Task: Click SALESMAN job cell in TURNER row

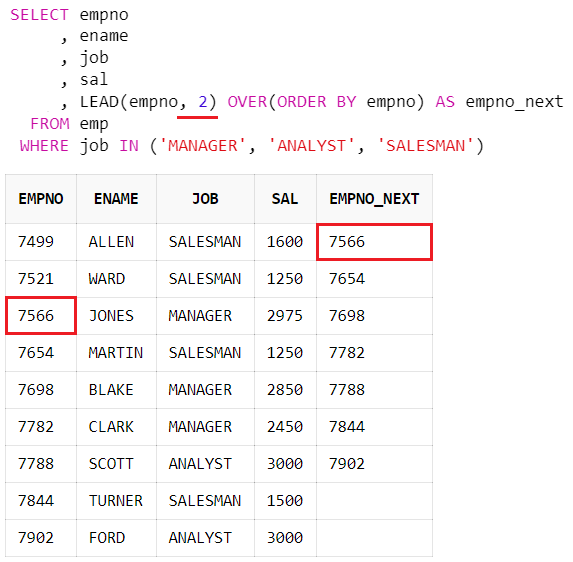Action: click(205, 501)
